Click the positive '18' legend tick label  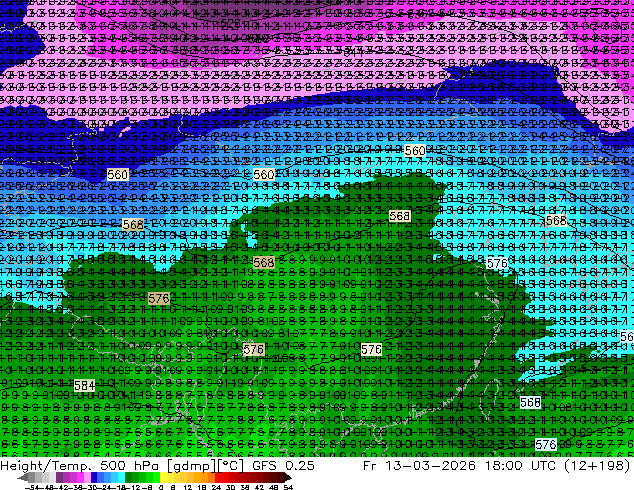(x=202, y=488)
